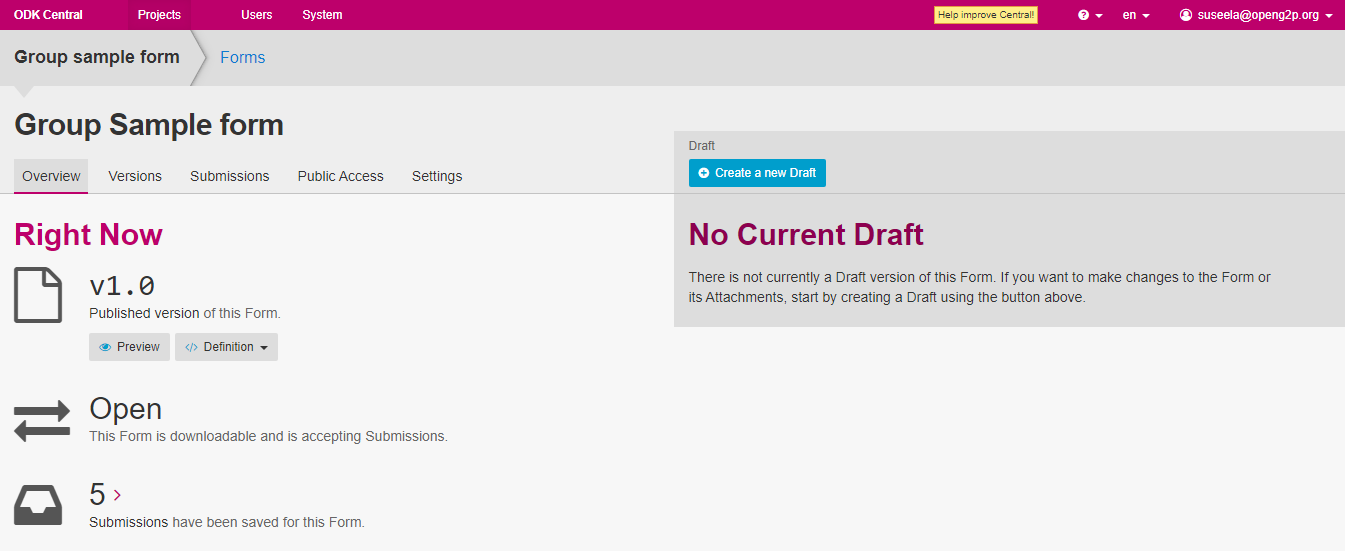Open the Submissions tab

[229, 176]
